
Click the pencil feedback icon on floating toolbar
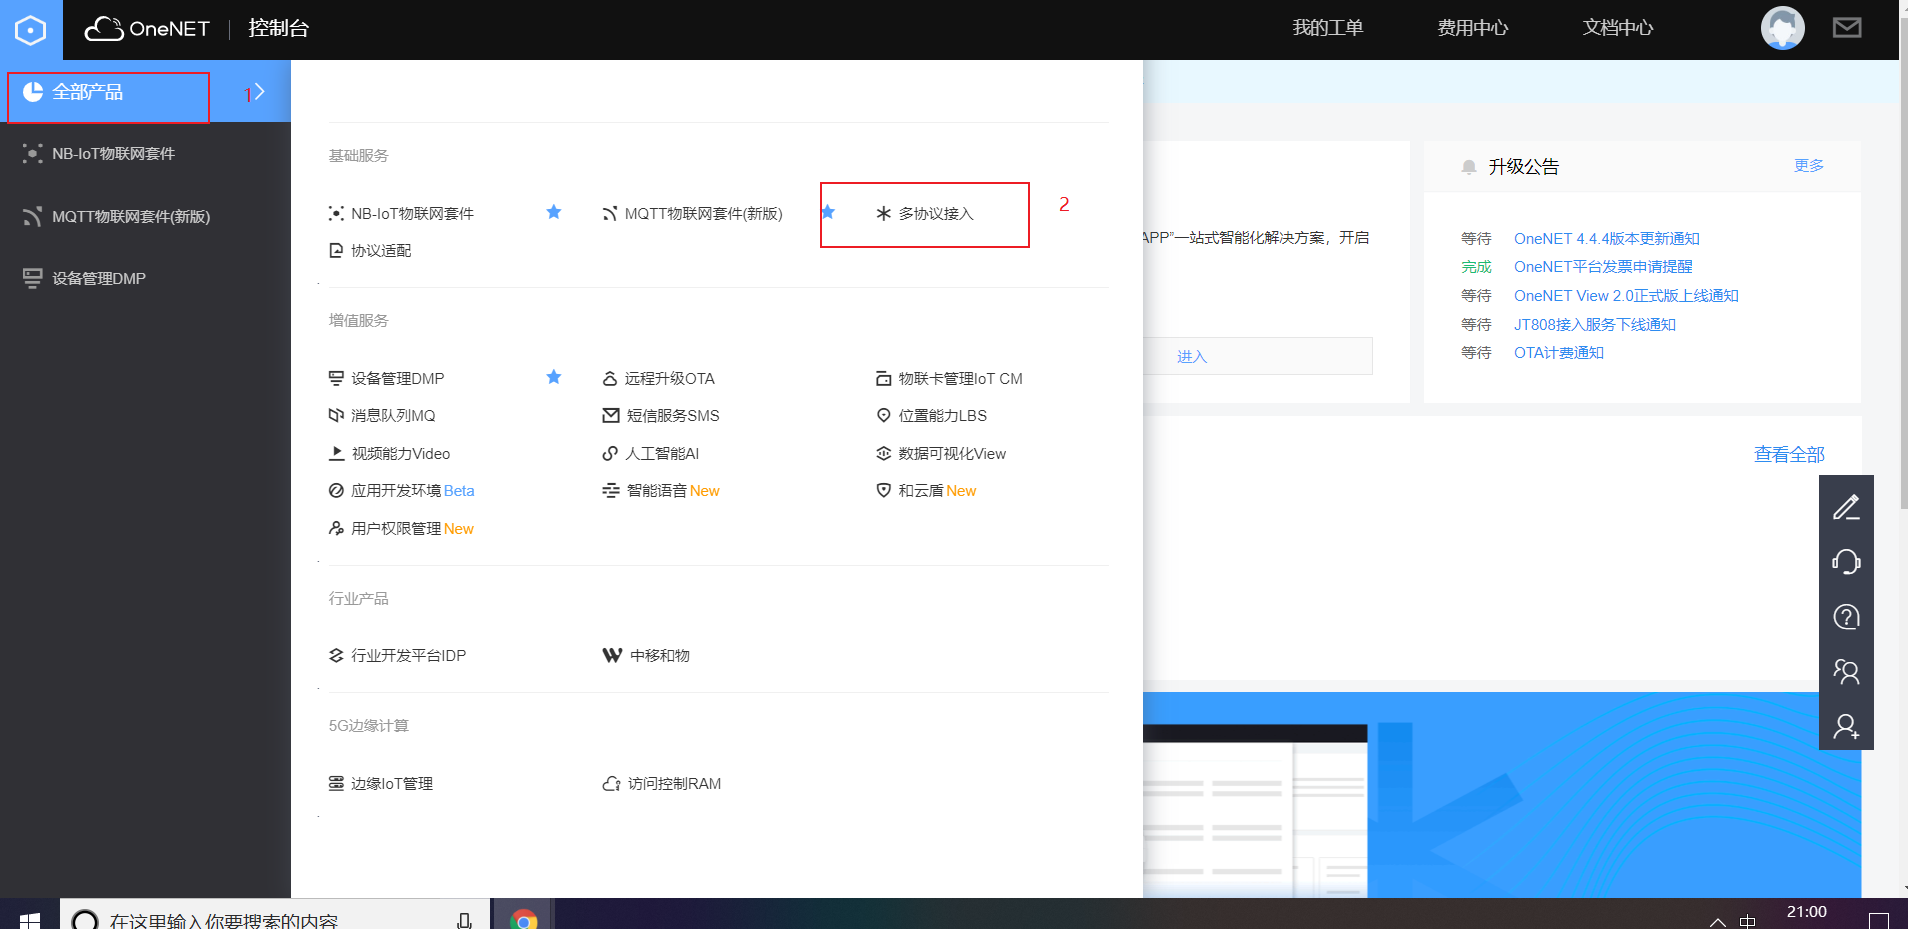1846,507
